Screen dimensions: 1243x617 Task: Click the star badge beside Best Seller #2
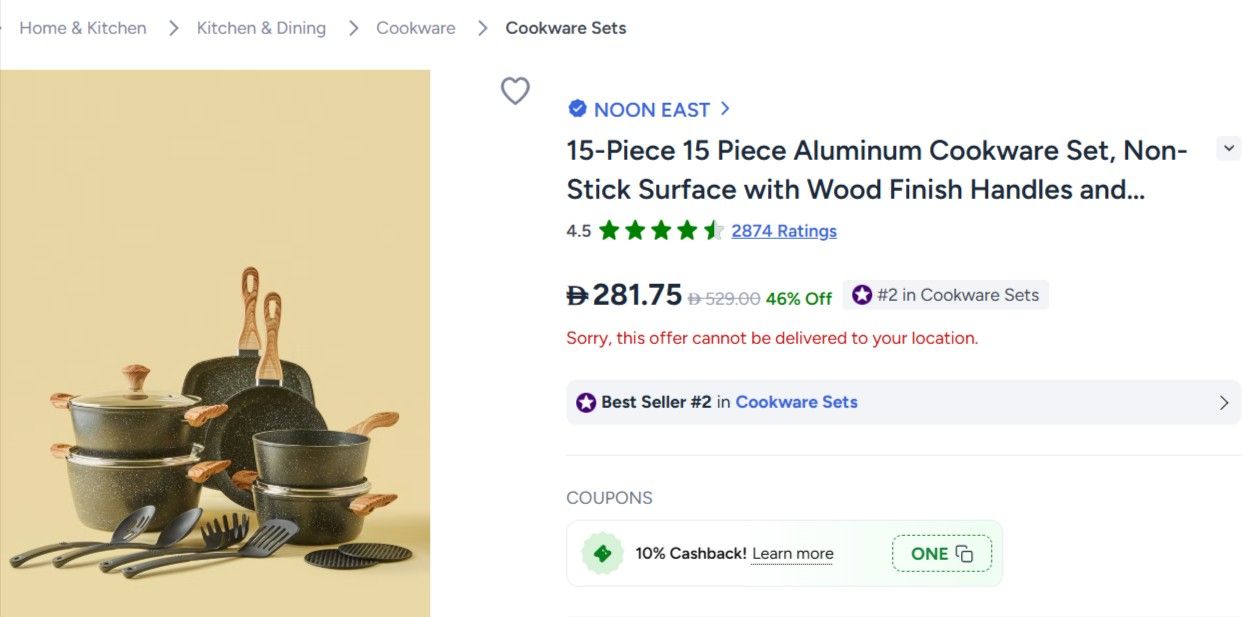(x=586, y=402)
